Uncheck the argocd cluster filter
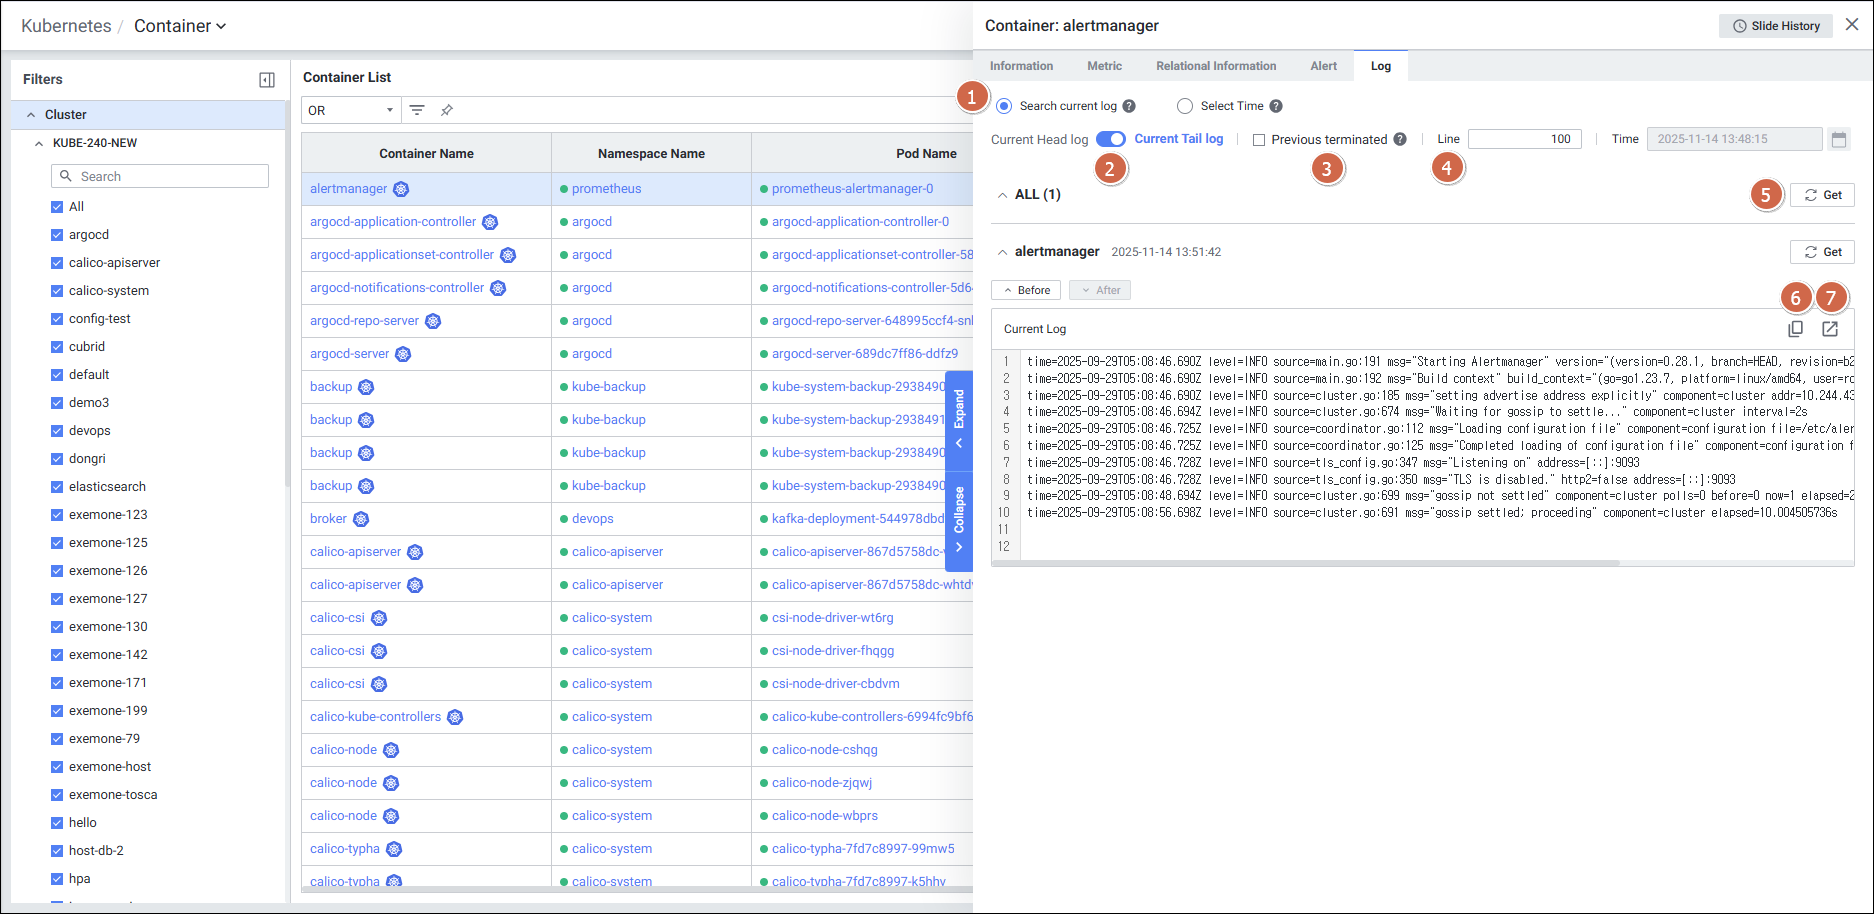The height and width of the screenshot is (914, 1874). pos(57,235)
